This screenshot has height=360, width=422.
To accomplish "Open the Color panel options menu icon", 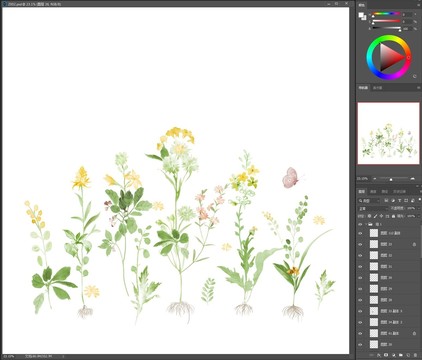I will (x=418, y=5).
